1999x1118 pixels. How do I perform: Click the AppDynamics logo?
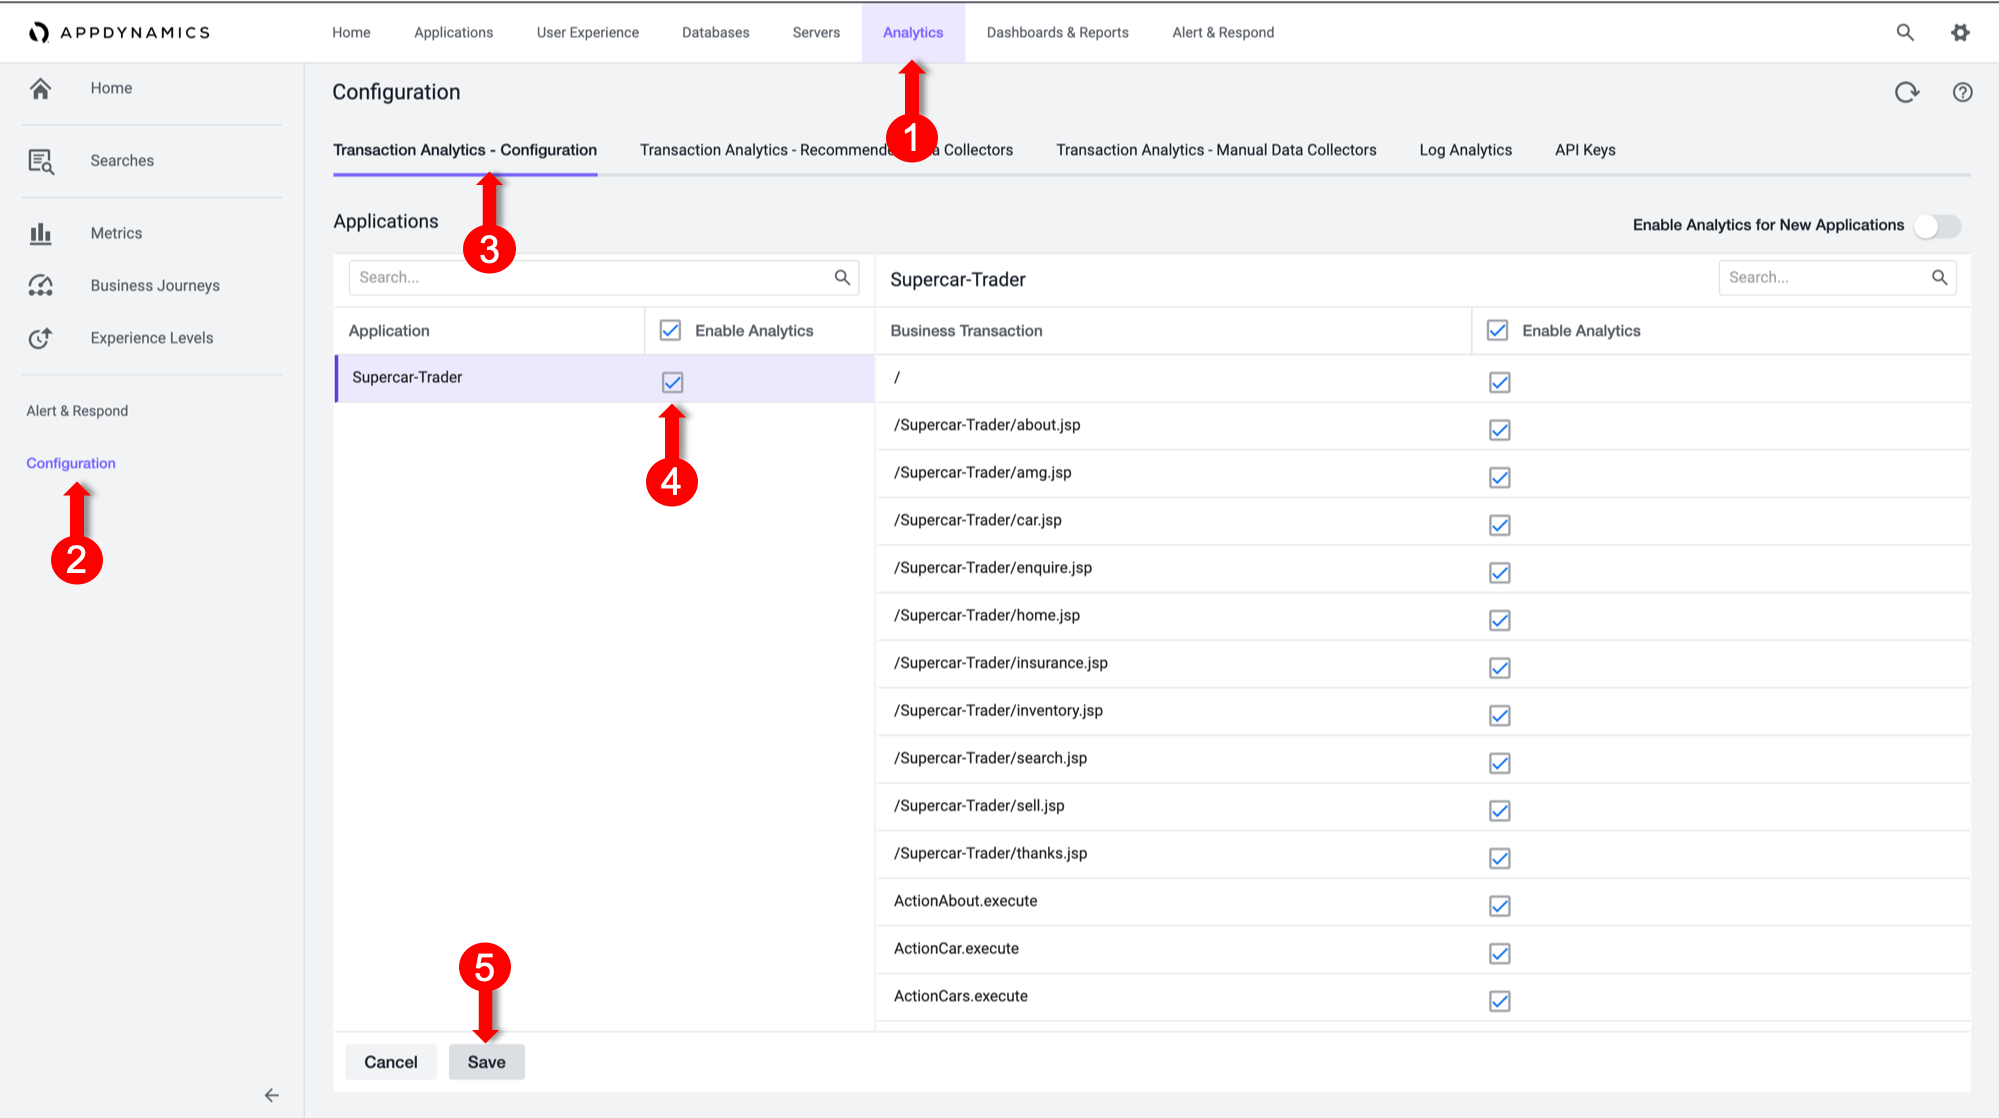coord(119,32)
